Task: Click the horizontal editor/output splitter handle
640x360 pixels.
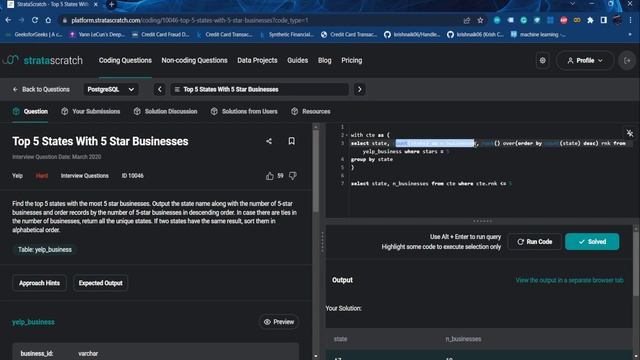Action: pyautogui.click(x=482, y=221)
